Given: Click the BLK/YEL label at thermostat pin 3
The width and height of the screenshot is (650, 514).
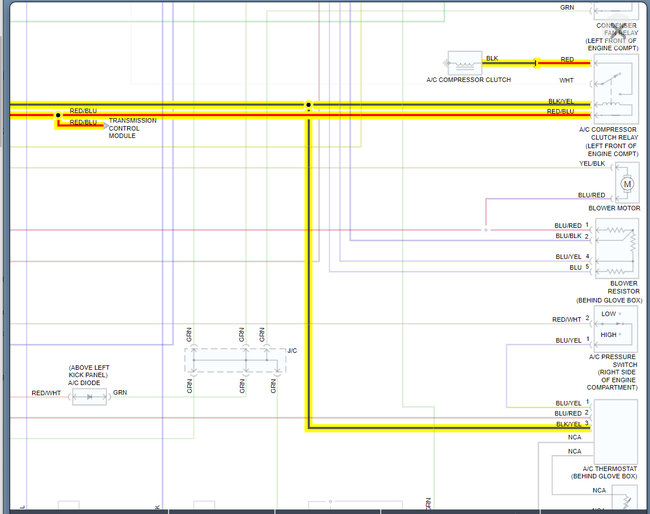Looking at the screenshot, I should [x=568, y=424].
